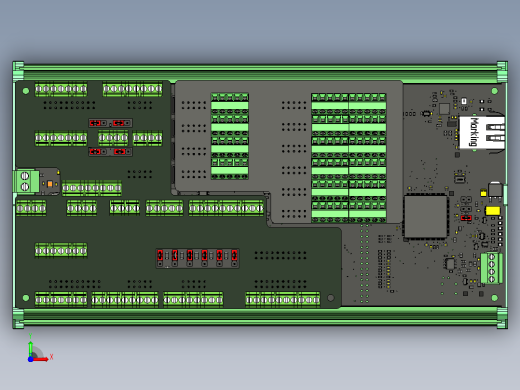
Task: Select the two-pin green terminal on left edge
Action: pos(25,181)
